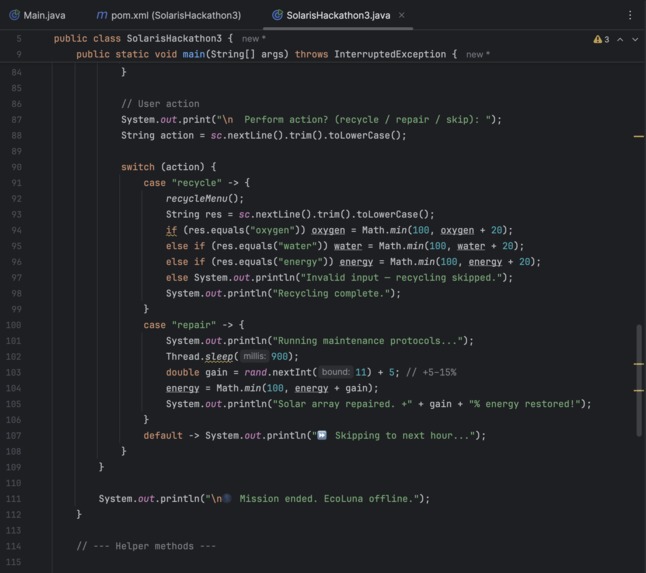Click the '// +5-15%' comment

[x=431, y=372]
